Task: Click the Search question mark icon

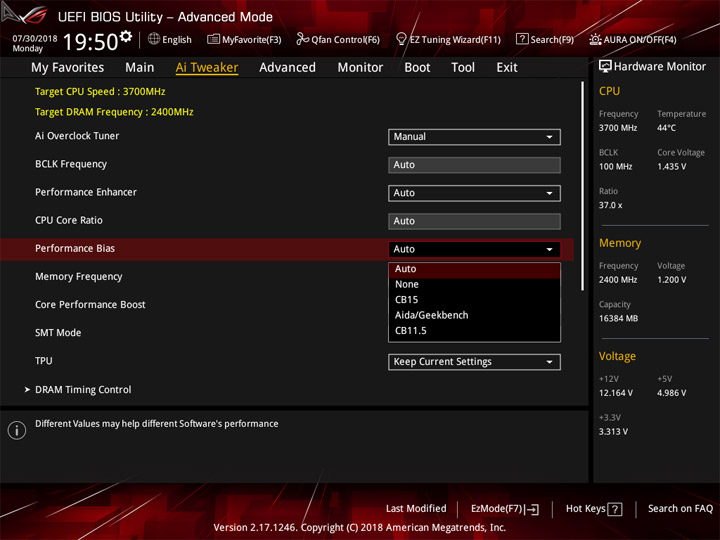Action: click(522, 39)
